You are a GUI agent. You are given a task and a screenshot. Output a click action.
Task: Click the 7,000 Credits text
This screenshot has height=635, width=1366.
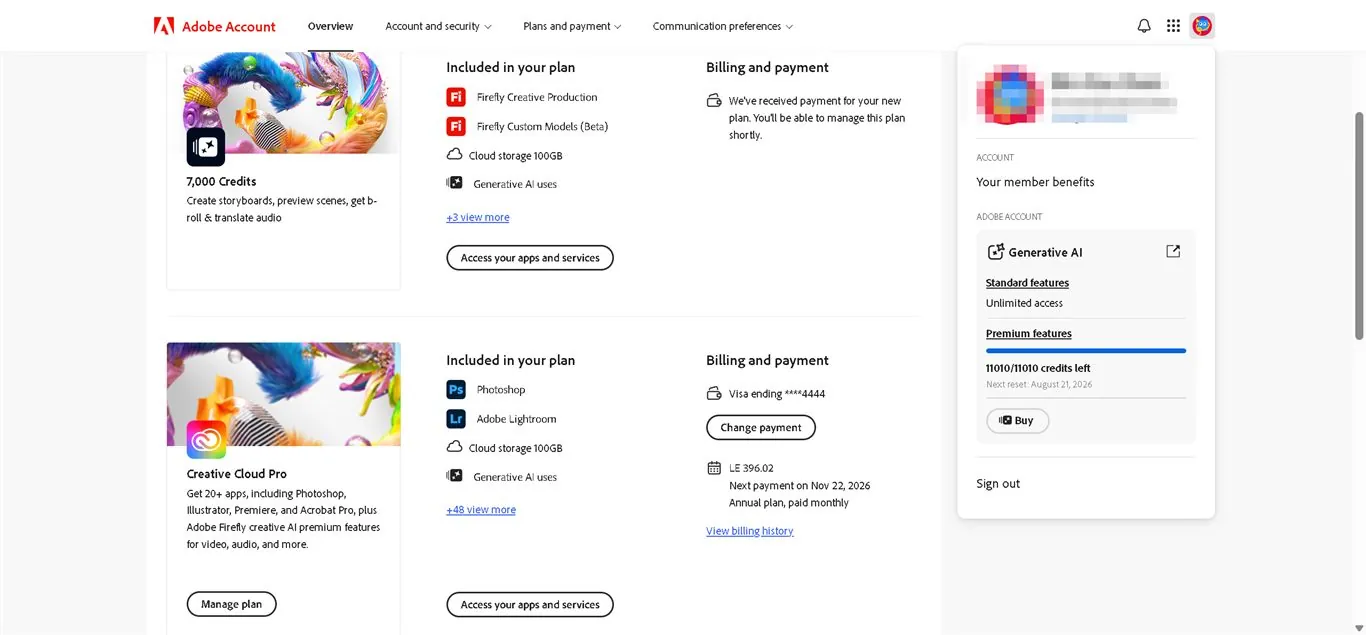(221, 182)
